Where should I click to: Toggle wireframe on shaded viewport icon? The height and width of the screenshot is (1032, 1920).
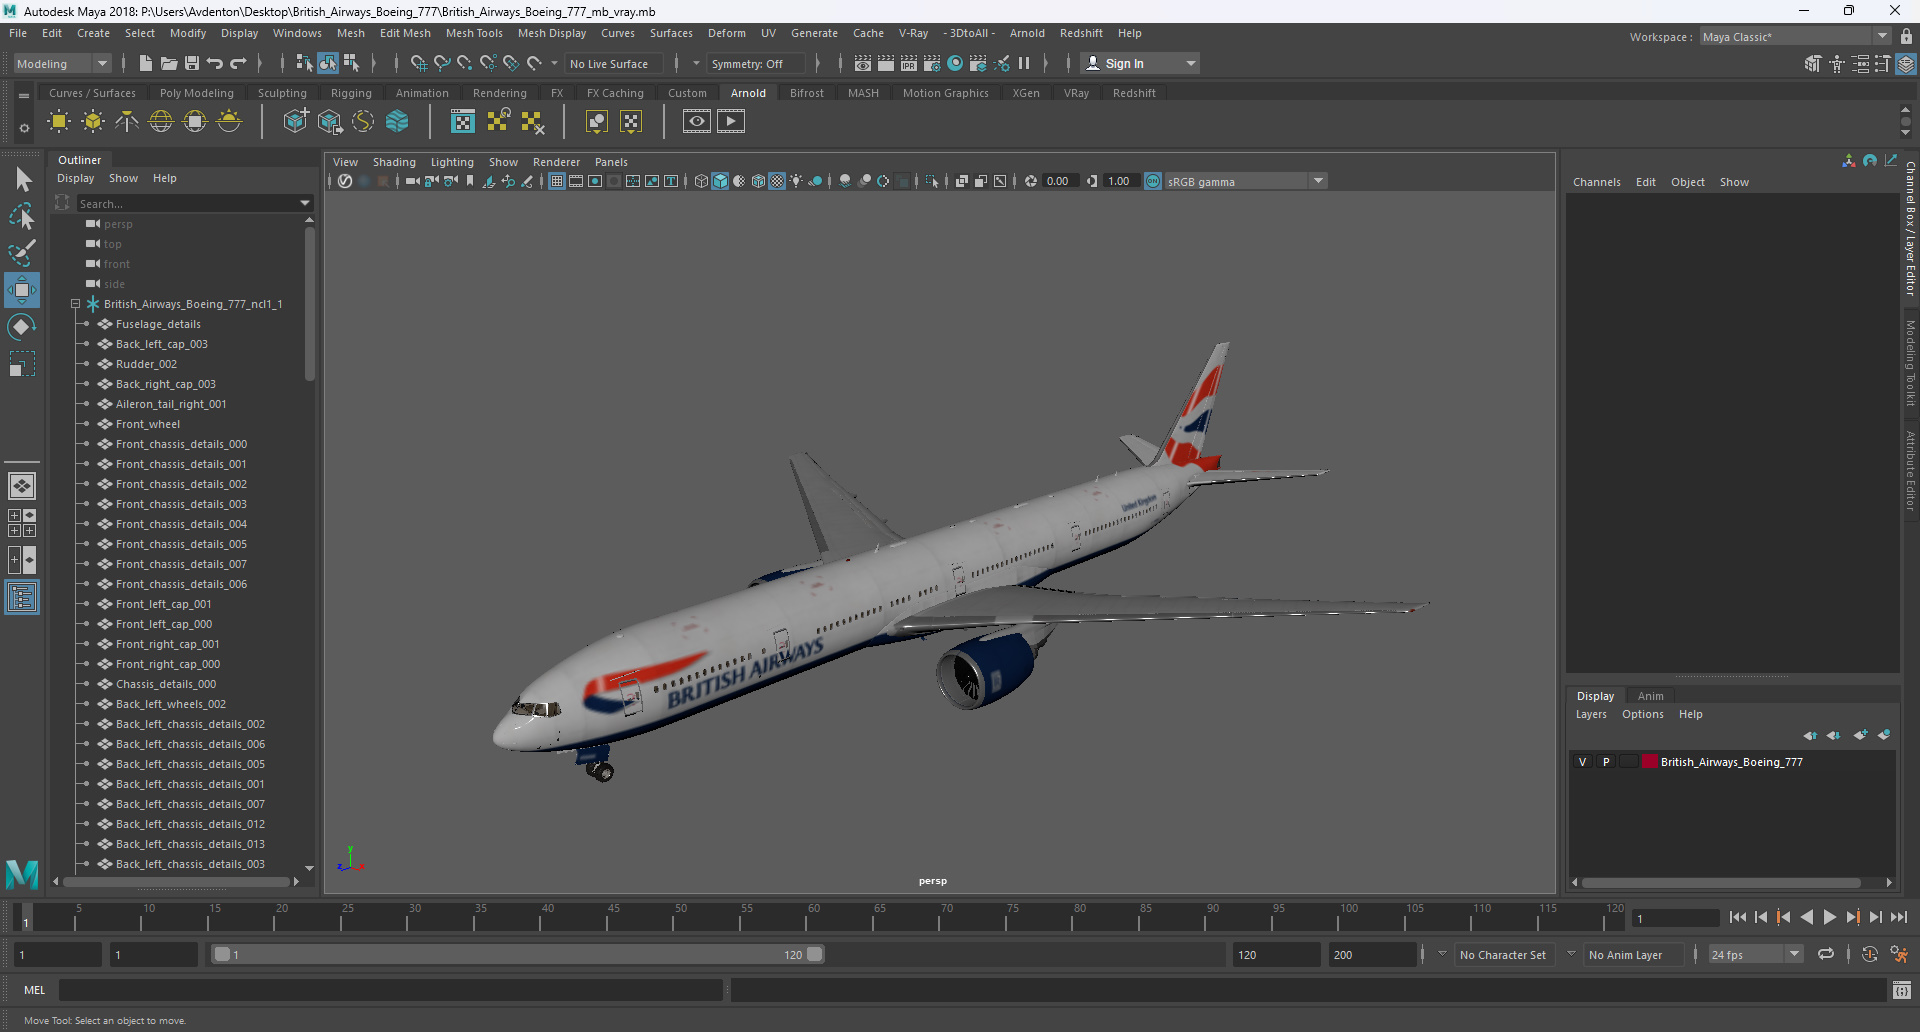758,181
